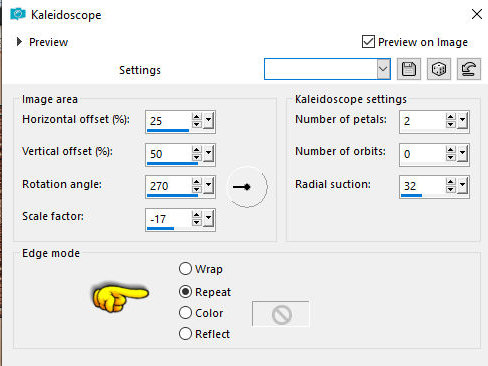The height and width of the screenshot is (366, 488).
Task: Click the Reset to default arrow icon
Action: (469, 69)
